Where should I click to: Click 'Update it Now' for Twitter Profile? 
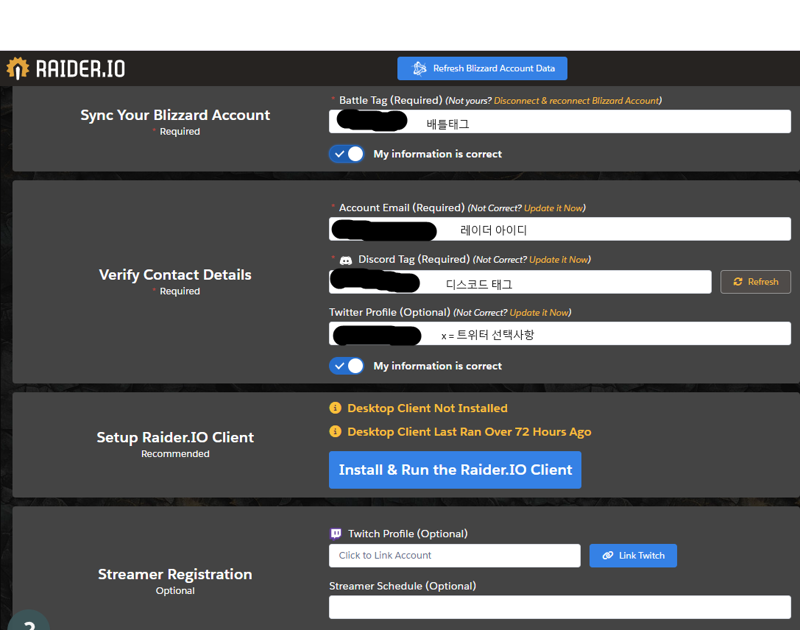[539, 313]
